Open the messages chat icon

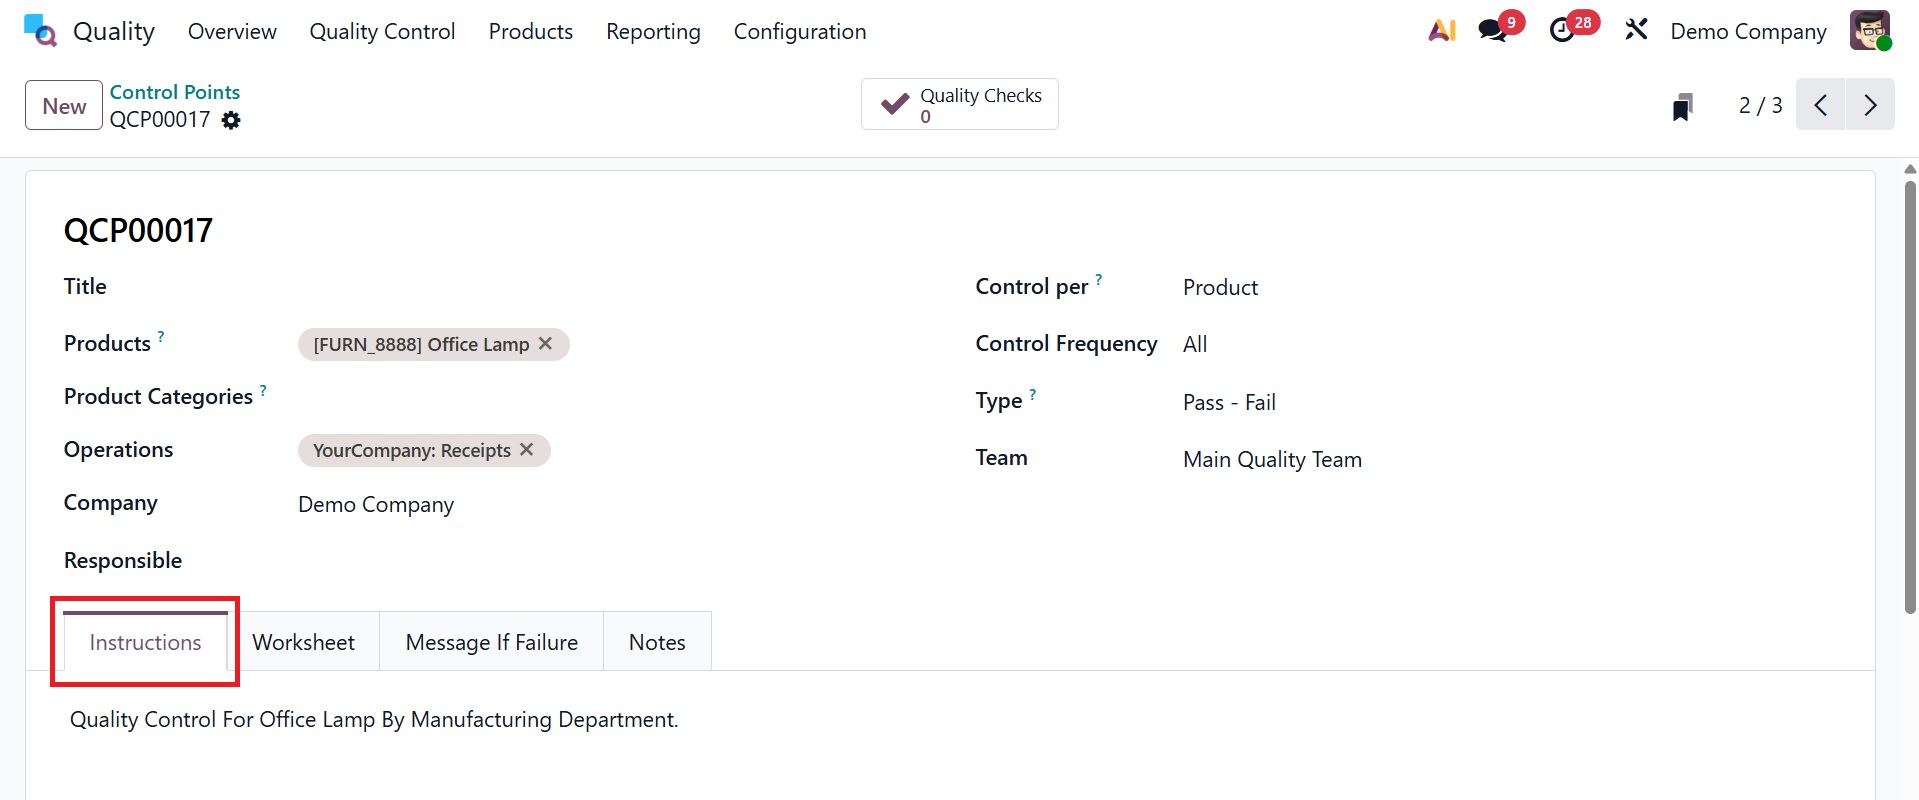1492,31
